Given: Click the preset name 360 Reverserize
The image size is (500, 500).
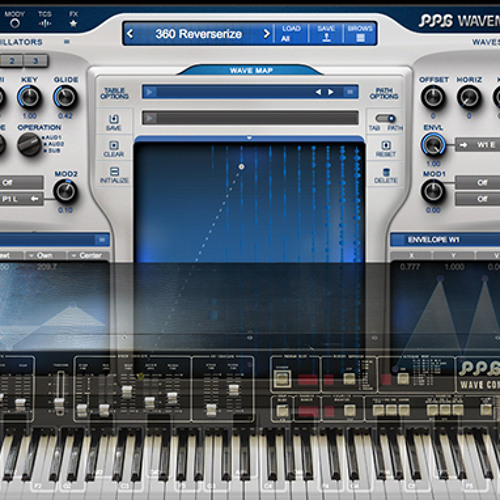Looking at the screenshot, I should pos(198,34).
